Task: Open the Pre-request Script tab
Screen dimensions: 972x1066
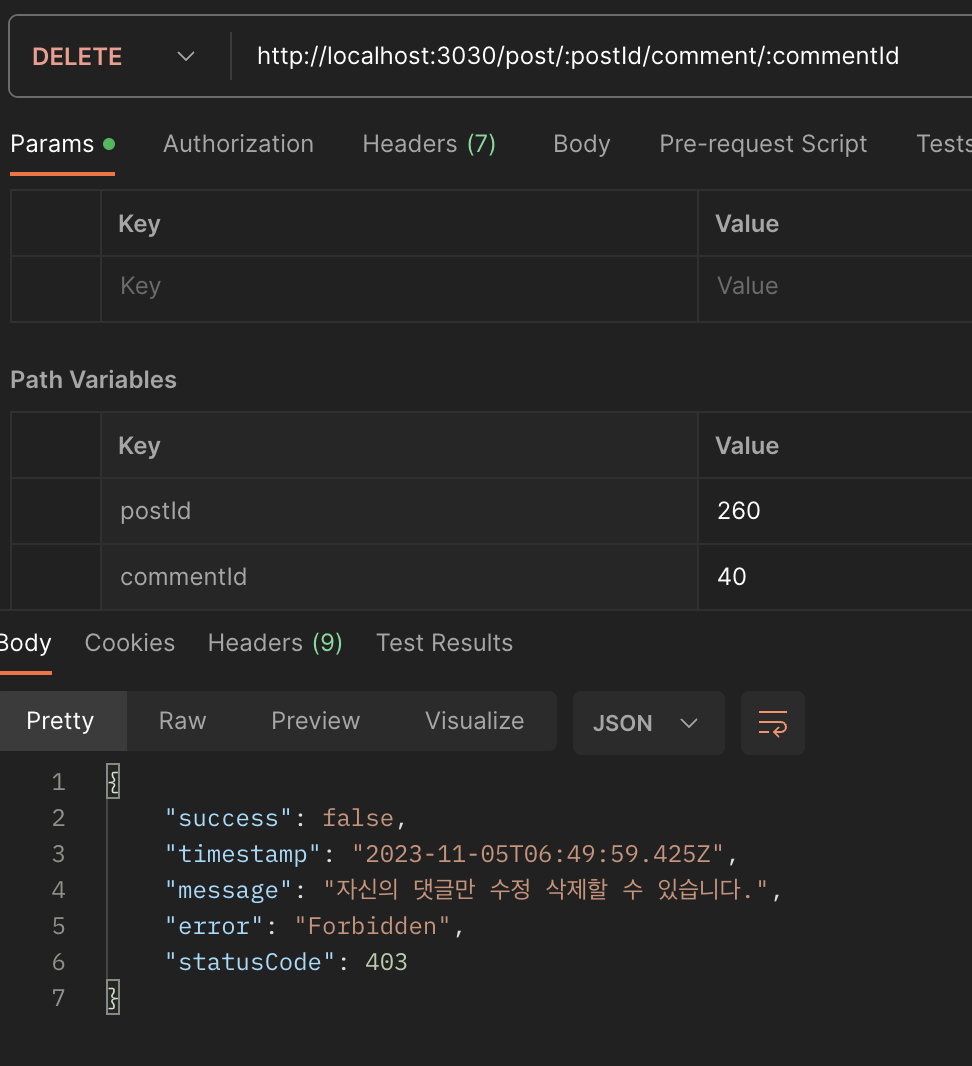Action: pos(763,144)
